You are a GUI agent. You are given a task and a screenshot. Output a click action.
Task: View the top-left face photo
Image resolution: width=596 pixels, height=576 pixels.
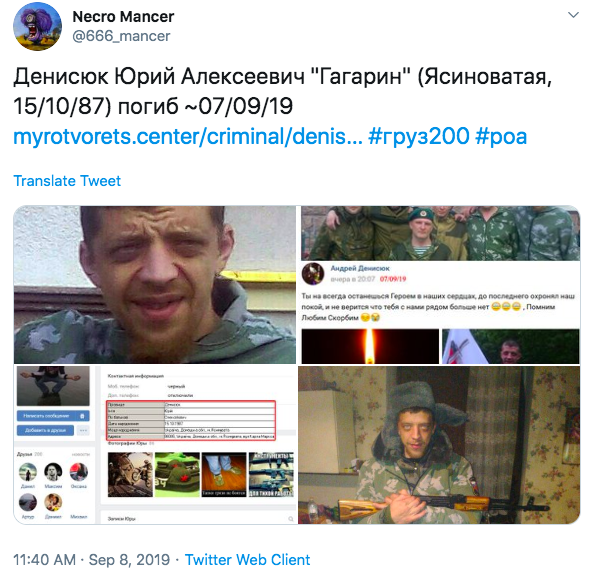coord(155,285)
